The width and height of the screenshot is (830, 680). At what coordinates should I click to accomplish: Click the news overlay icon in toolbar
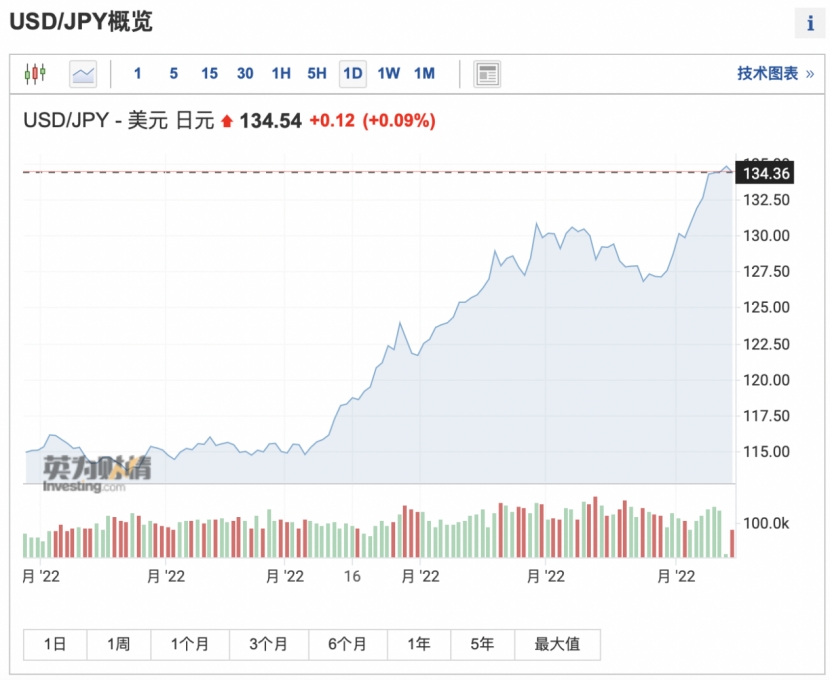487,73
